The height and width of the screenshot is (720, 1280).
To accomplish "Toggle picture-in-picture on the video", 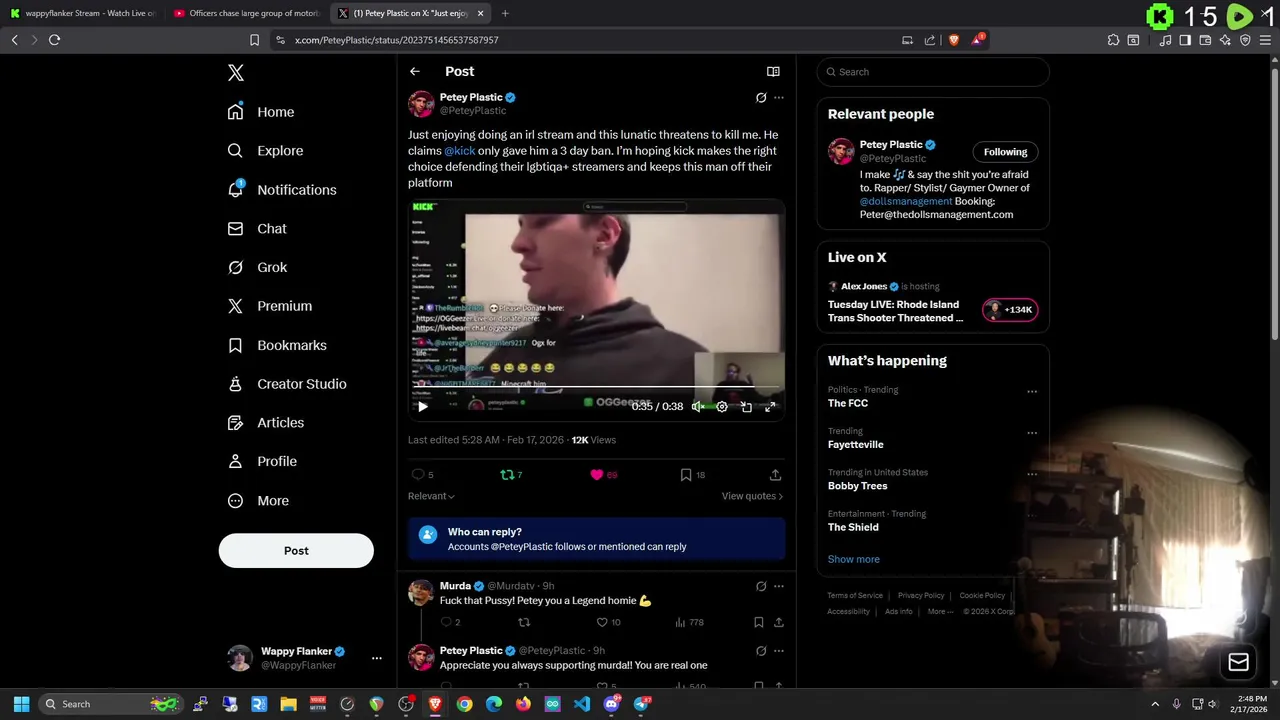I will click(x=746, y=407).
